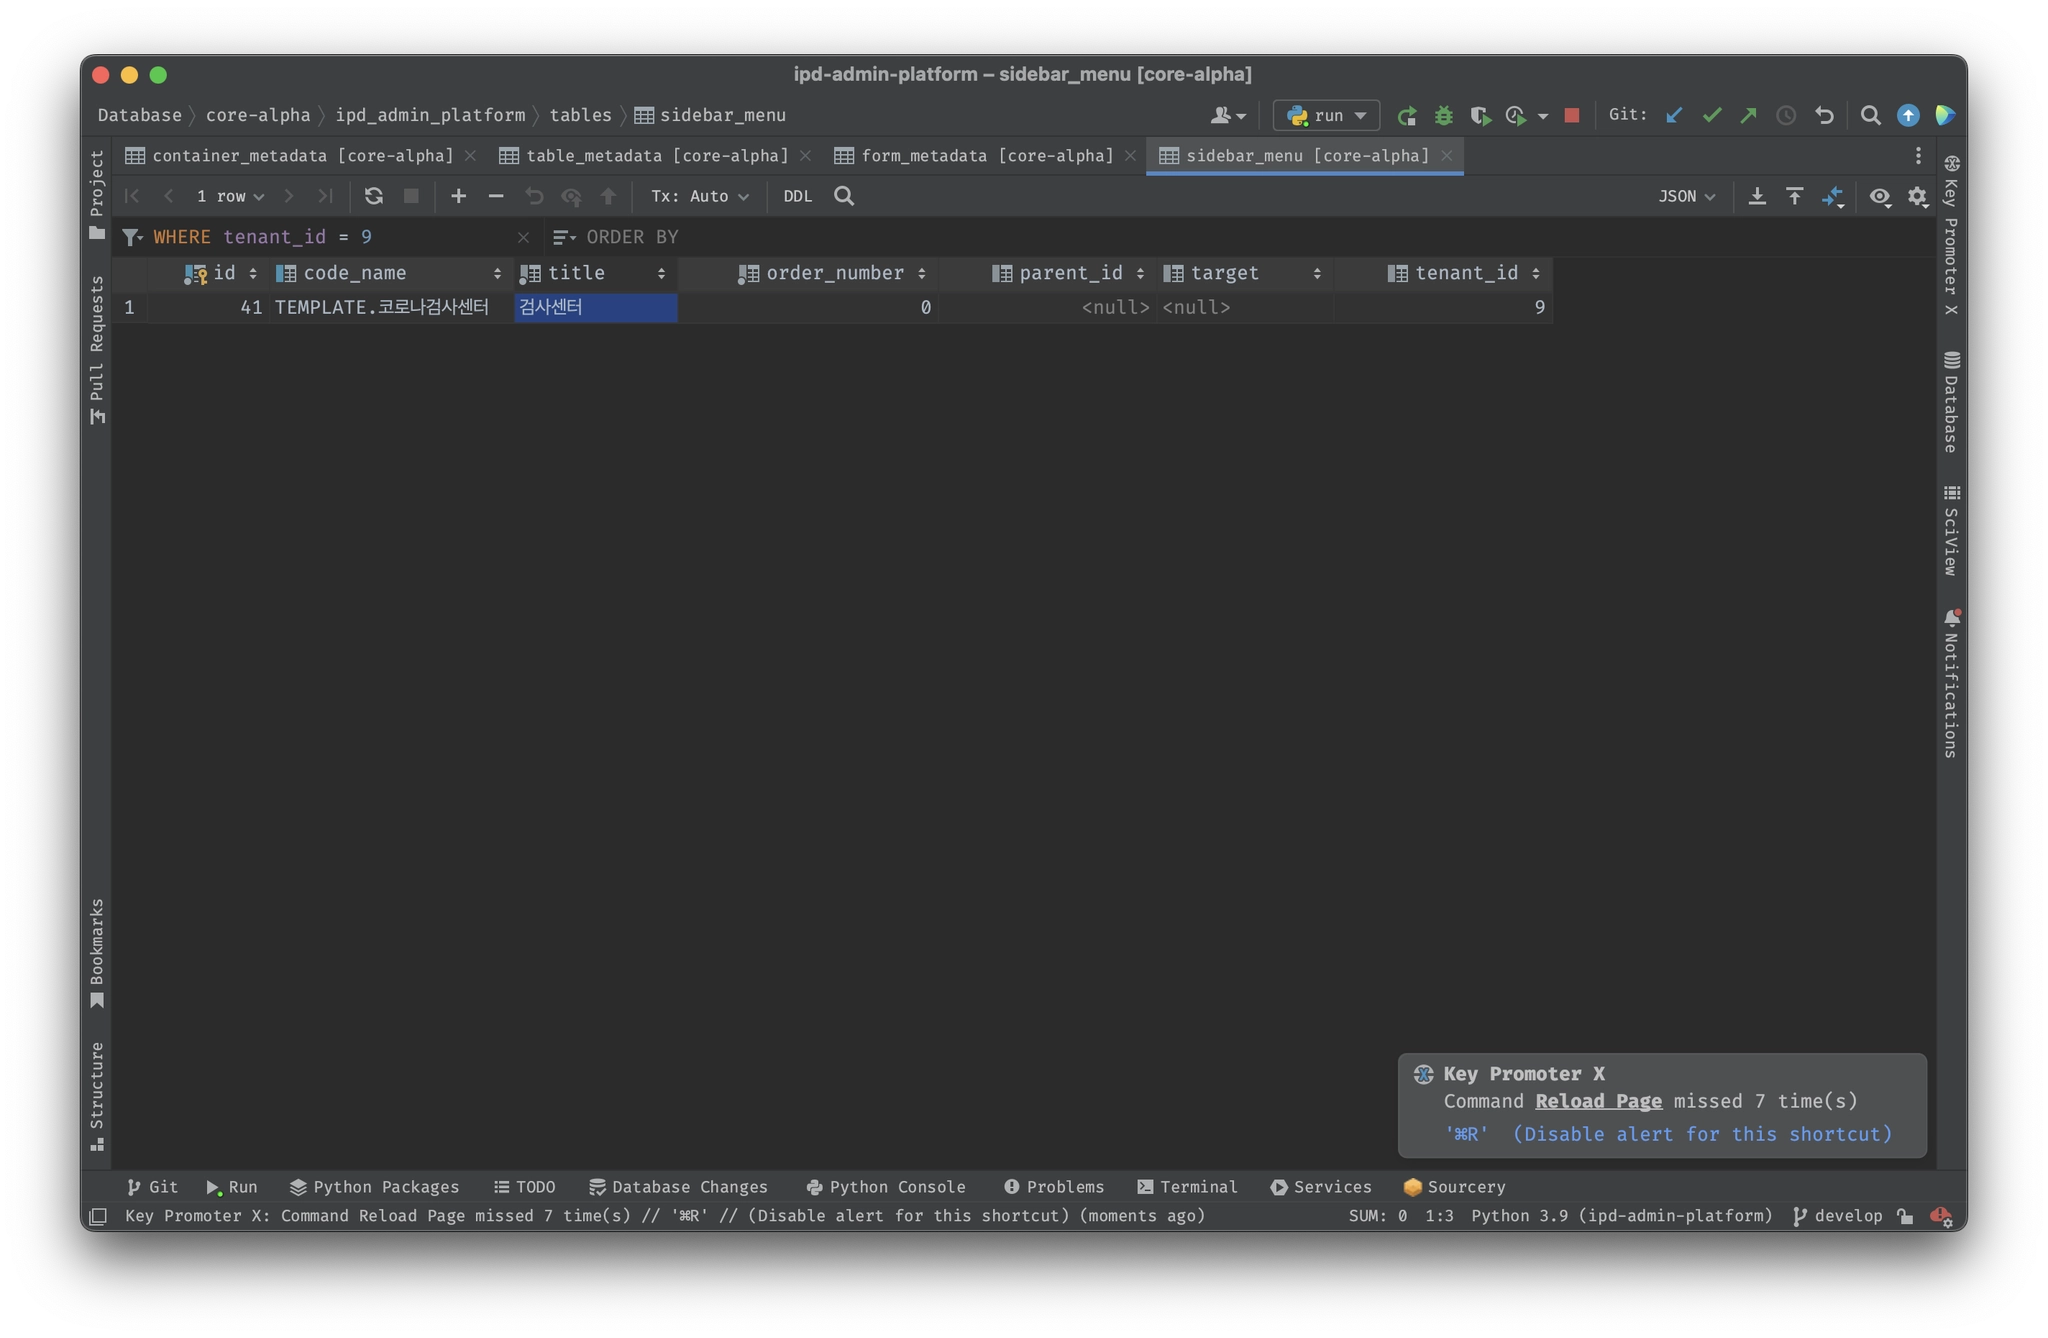Click Disable alert for this shortcut link

tap(1702, 1134)
